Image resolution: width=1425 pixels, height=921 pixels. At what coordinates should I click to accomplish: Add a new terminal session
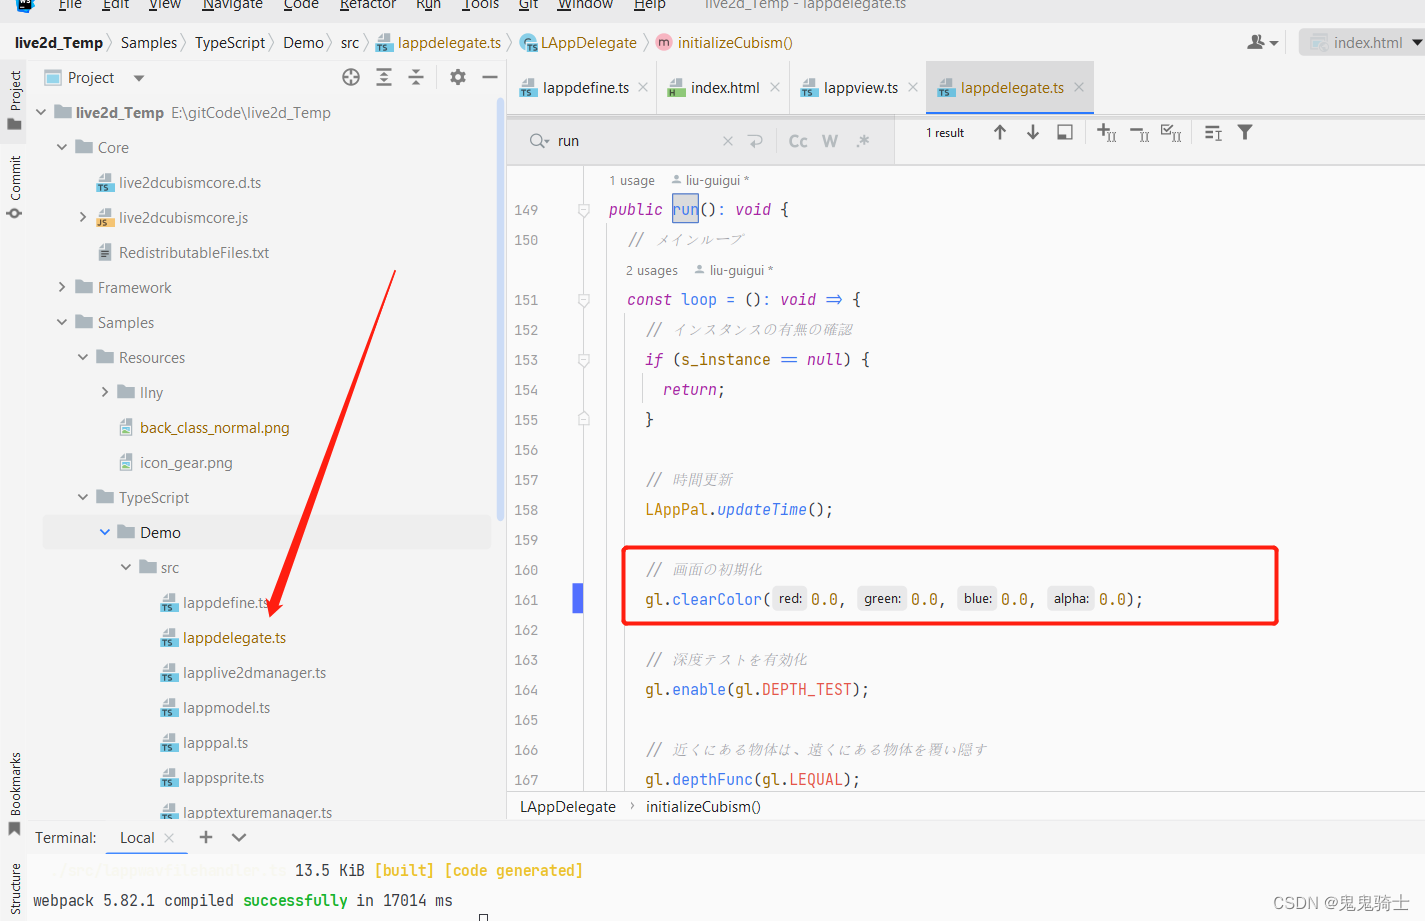[x=206, y=837]
